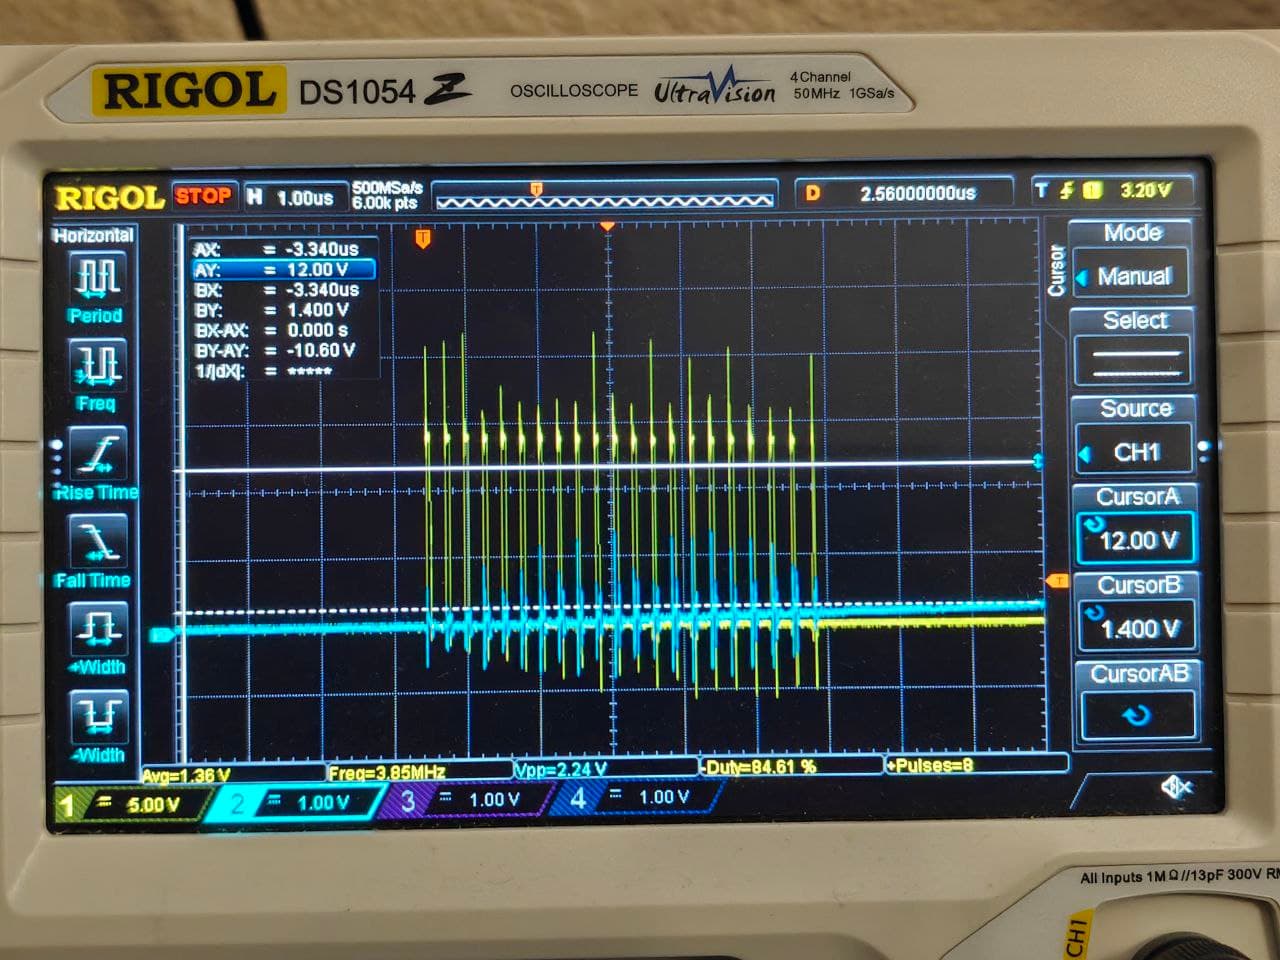This screenshot has height=960, width=1280.
Task: Select the CursorB 1.400 V field
Action: (1137, 628)
